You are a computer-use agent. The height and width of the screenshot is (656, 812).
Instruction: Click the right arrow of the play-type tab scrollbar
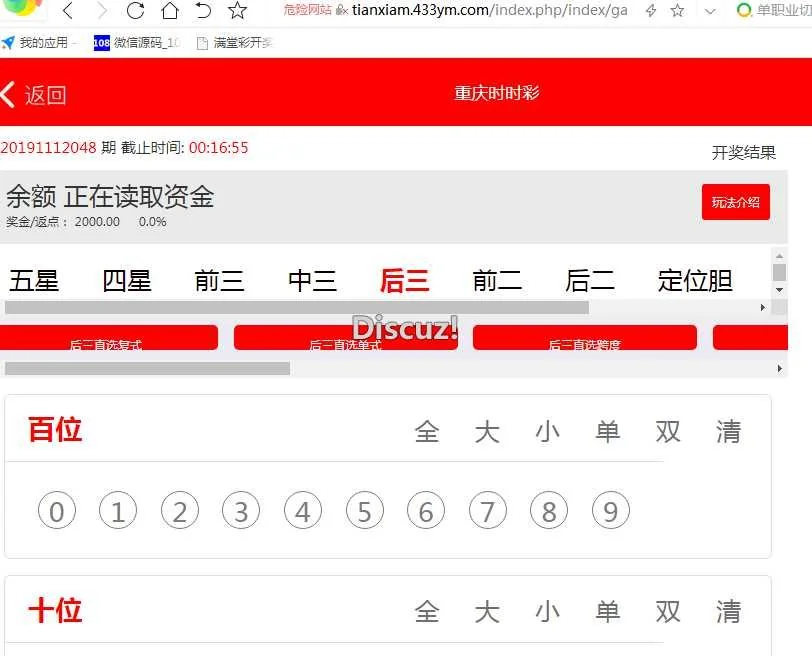pyautogui.click(x=763, y=308)
